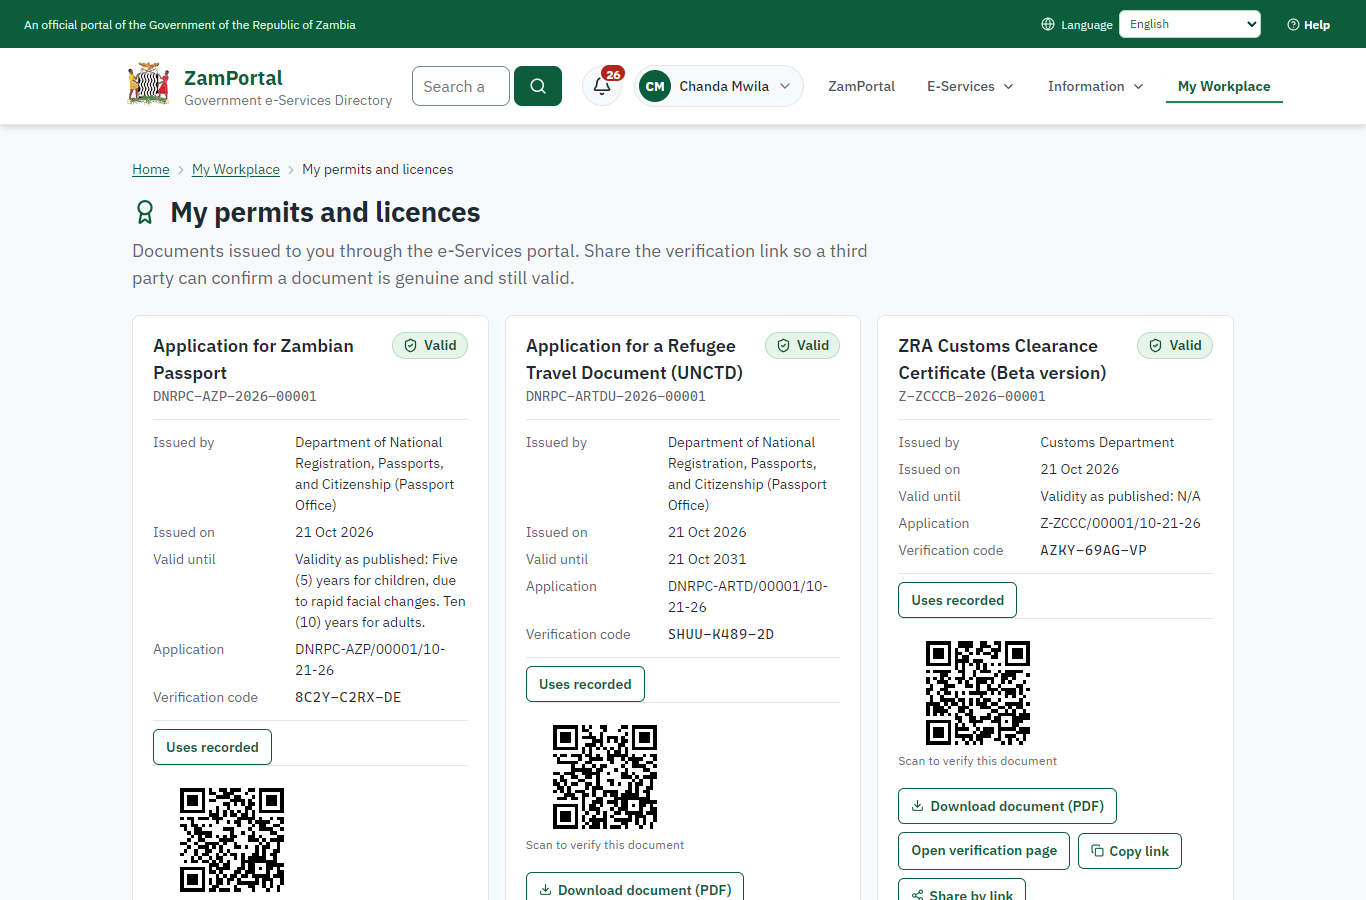
Task: Click reference number Z-ZCCCB-2026-00001
Action: (972, 396)
